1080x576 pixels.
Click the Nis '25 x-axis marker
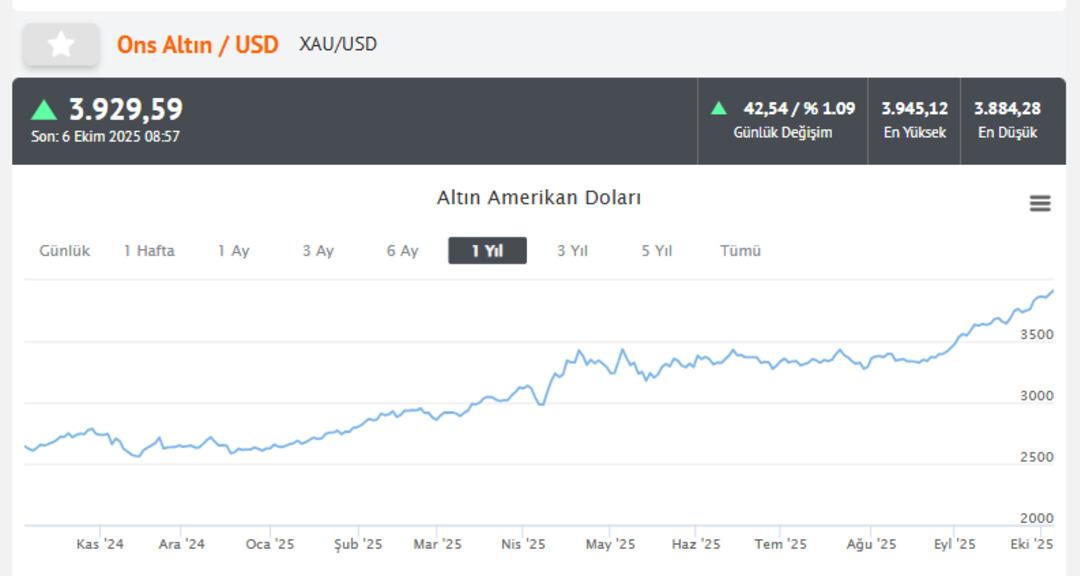523,545
